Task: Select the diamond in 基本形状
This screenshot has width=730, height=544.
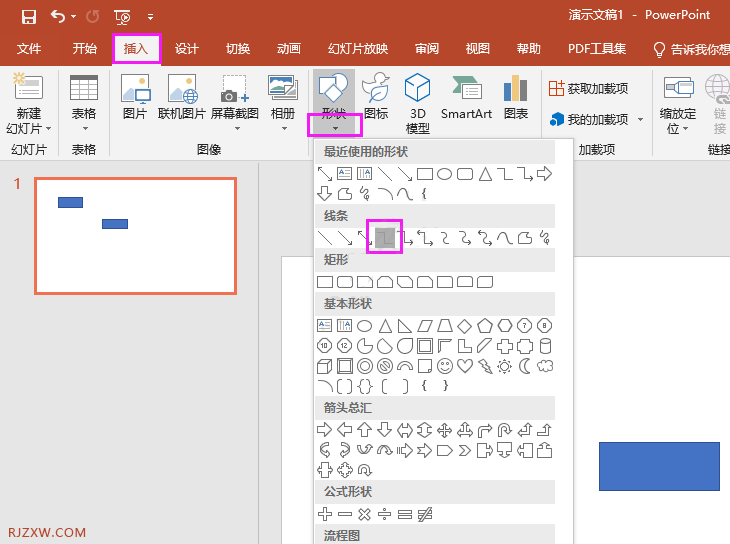Action: (465, 326)
